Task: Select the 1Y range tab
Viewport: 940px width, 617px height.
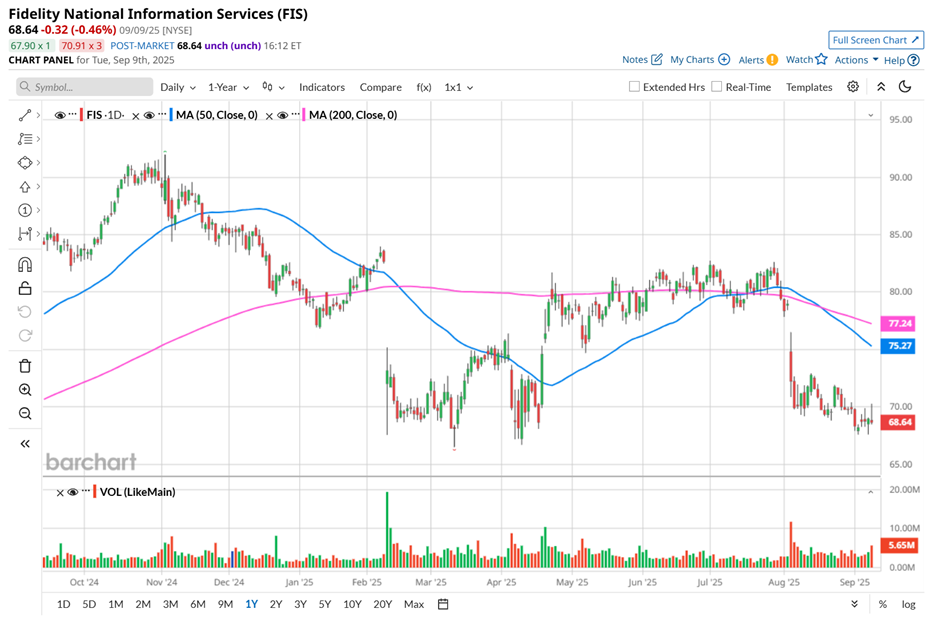Action: click(251, 604)
